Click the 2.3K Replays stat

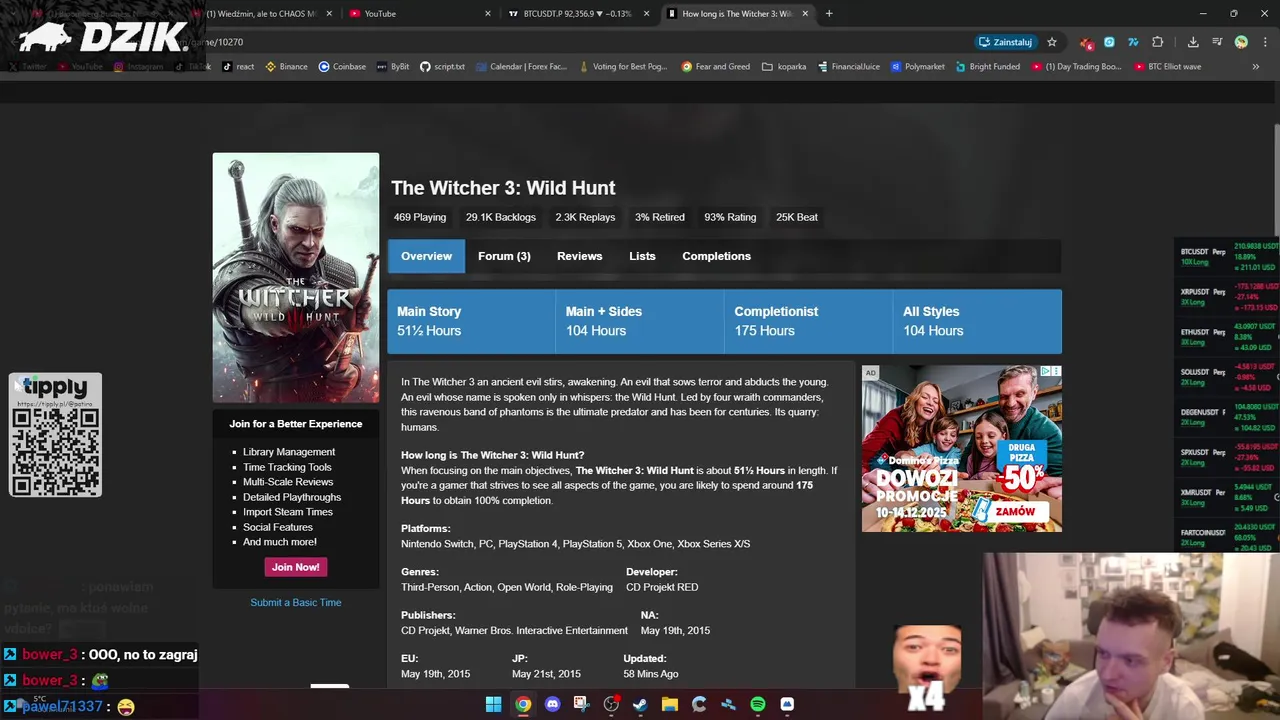pos(585,217)
